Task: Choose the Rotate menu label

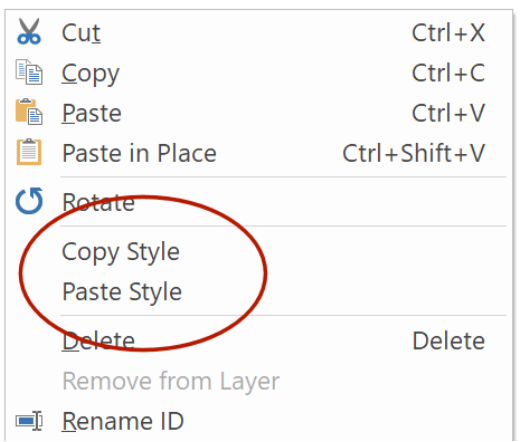Action: click(99, 202)
